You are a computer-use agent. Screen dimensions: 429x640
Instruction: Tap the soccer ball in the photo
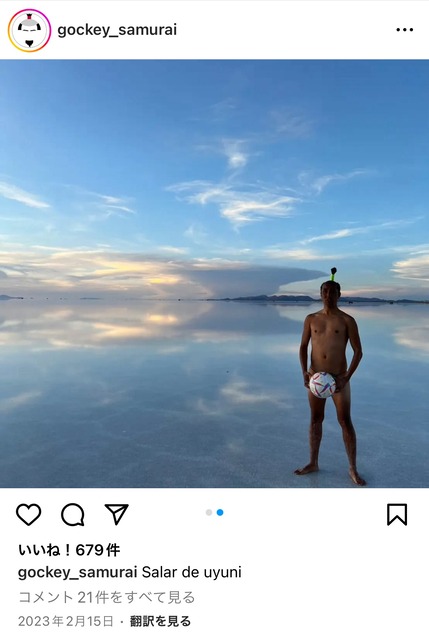pos(322,385)
